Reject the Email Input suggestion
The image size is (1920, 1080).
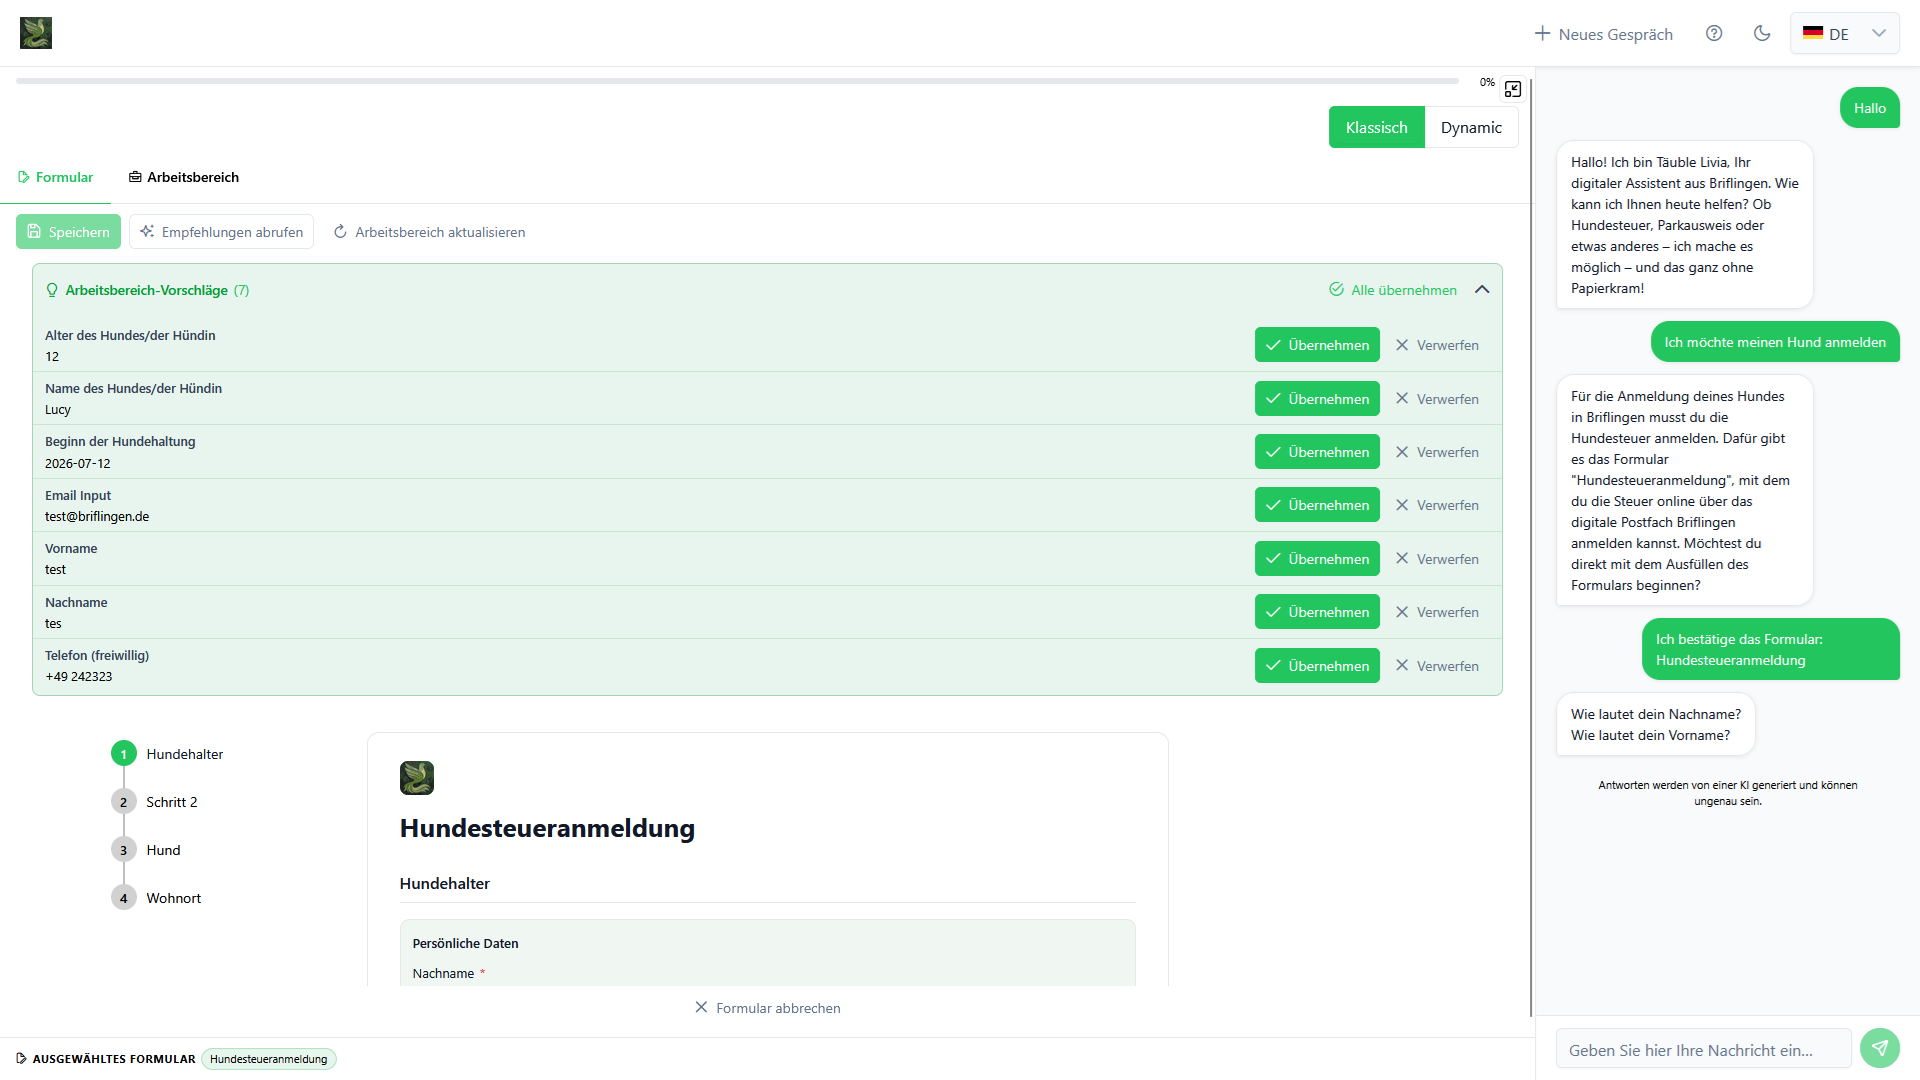click(1437, 505)
